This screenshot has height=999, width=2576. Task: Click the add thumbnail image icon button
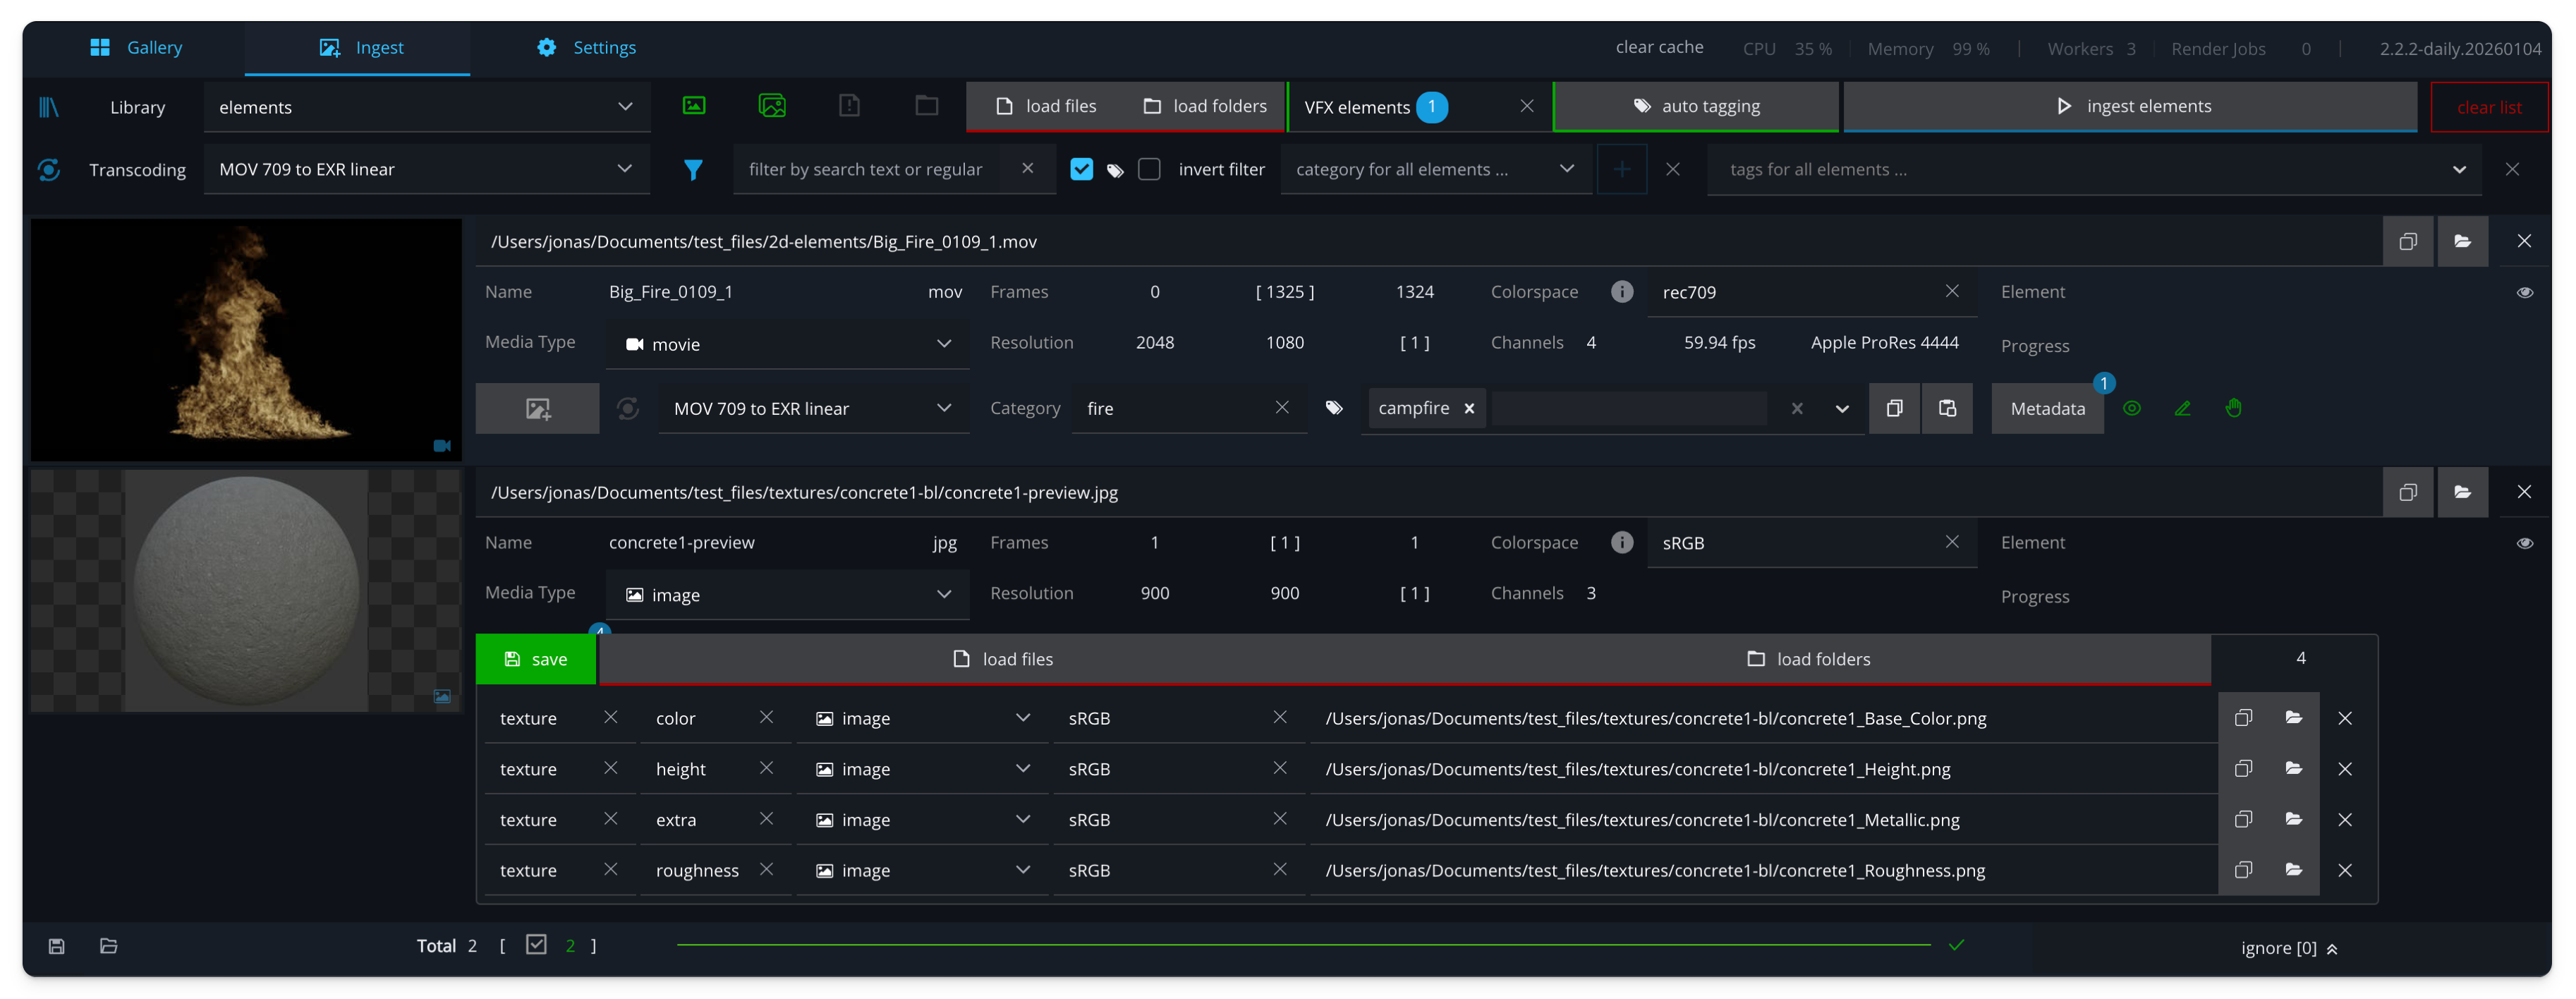537,408
